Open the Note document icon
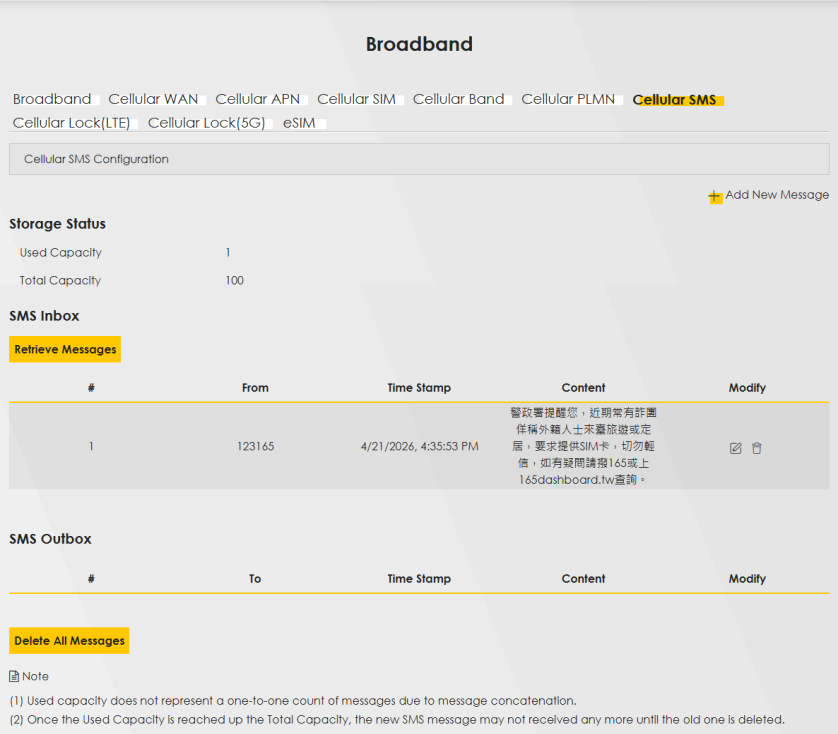 (x=14, y=676)
